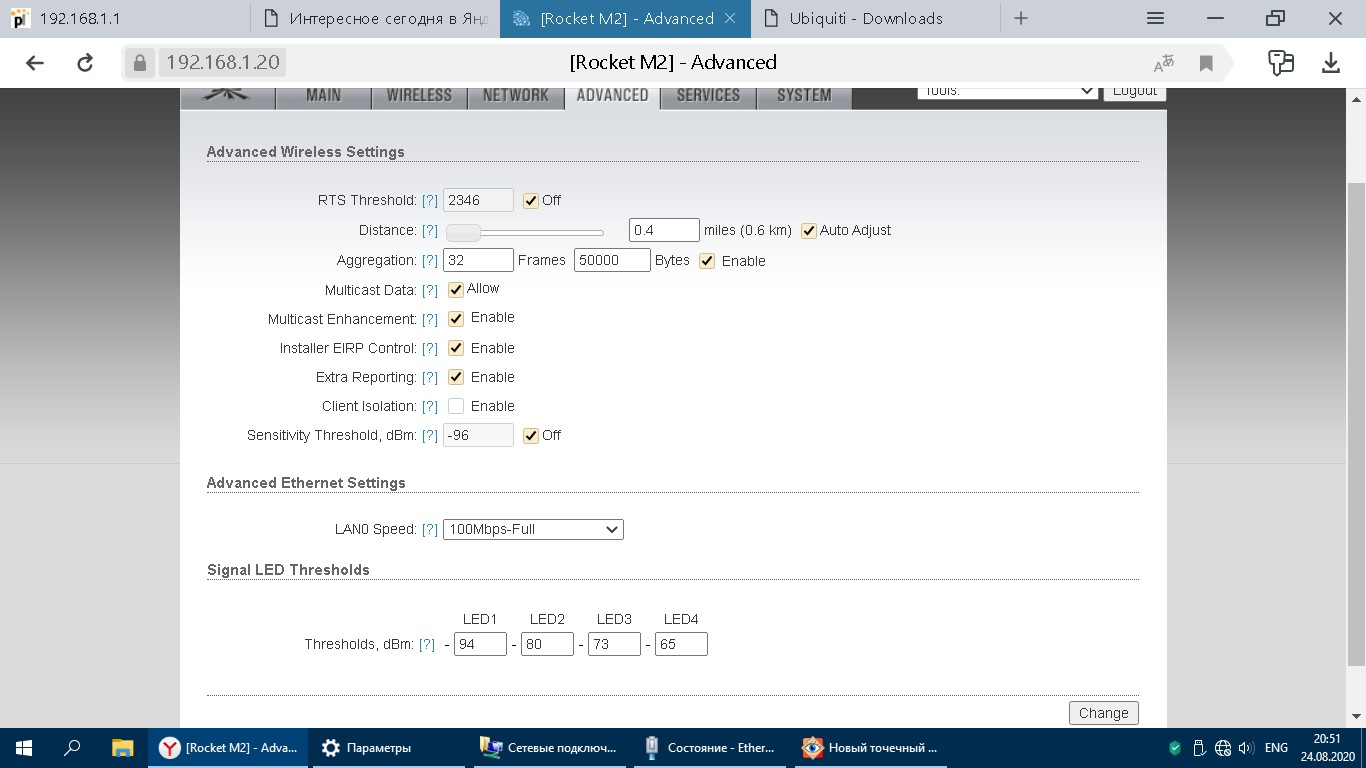Toggle Installer EIRP Control Enable checkbox

[x=456, y=348]
